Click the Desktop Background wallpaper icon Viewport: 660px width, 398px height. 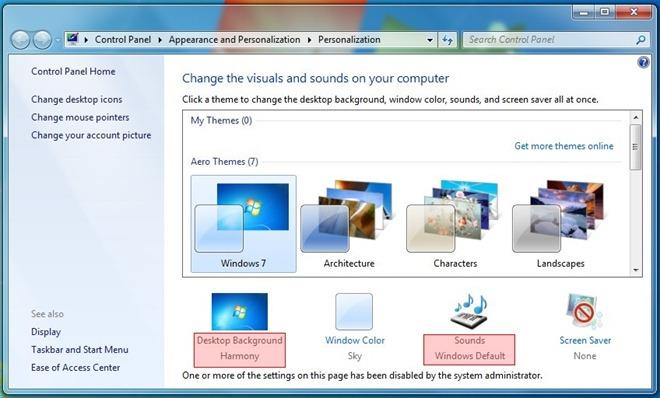click(x=240, y=312)
